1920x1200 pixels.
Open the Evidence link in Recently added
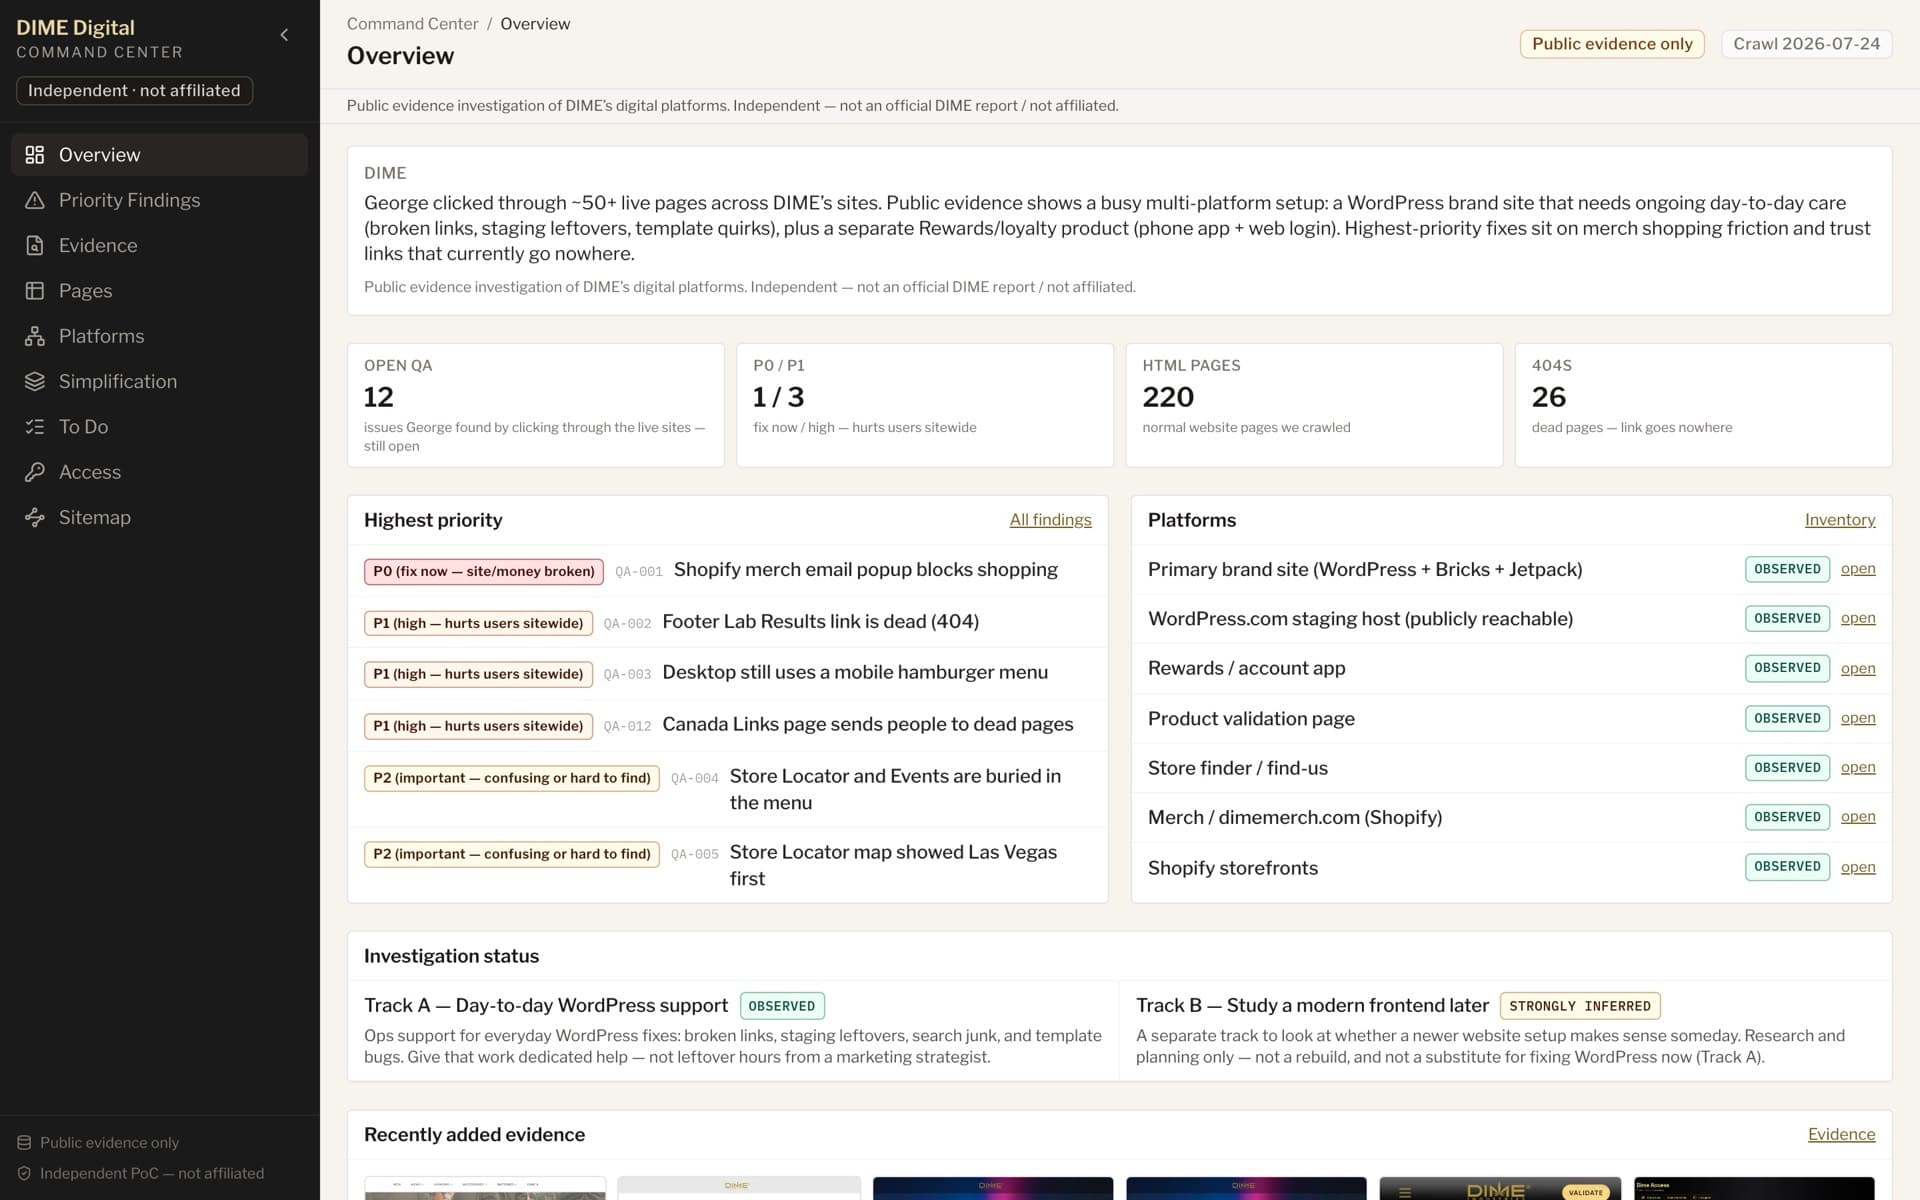click(1841, 1134)
